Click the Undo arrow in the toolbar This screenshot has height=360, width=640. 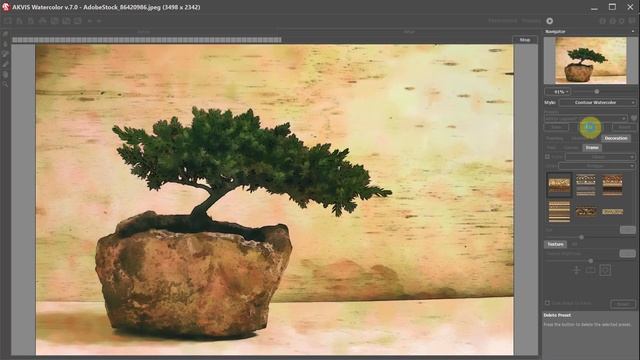(x=90, y=21)
